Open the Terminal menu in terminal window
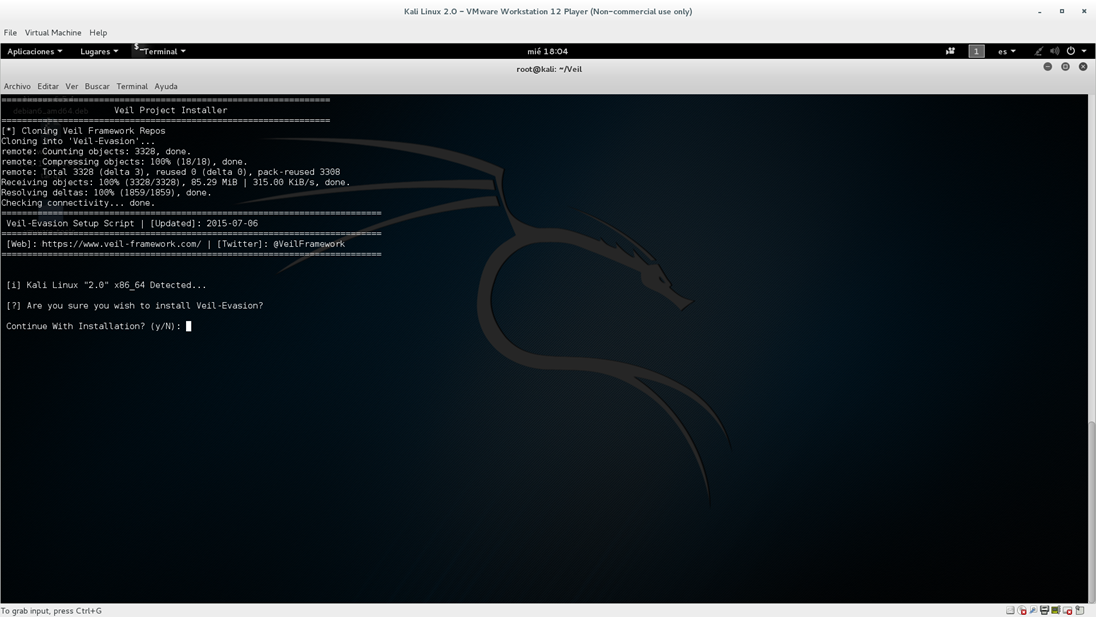Viewport: 1096px width, 617px height. (132, 87)
